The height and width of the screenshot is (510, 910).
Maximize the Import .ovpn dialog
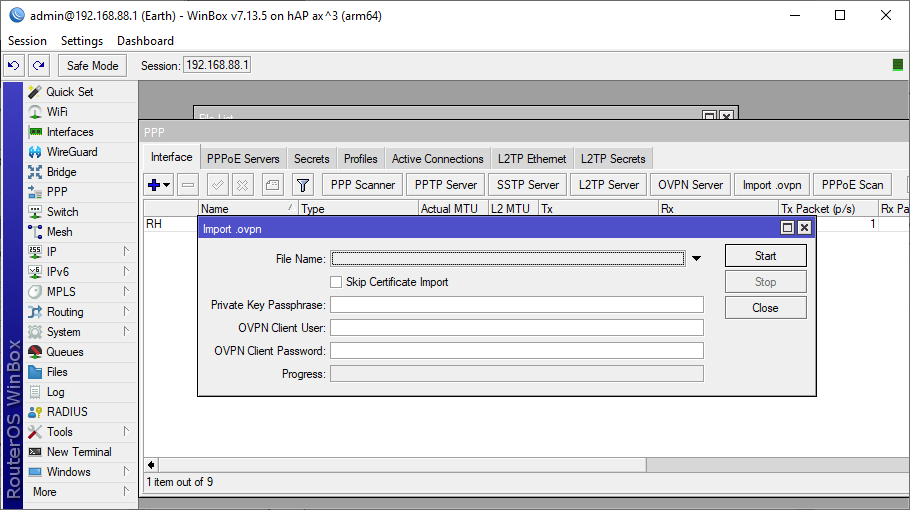click(787, 228)
